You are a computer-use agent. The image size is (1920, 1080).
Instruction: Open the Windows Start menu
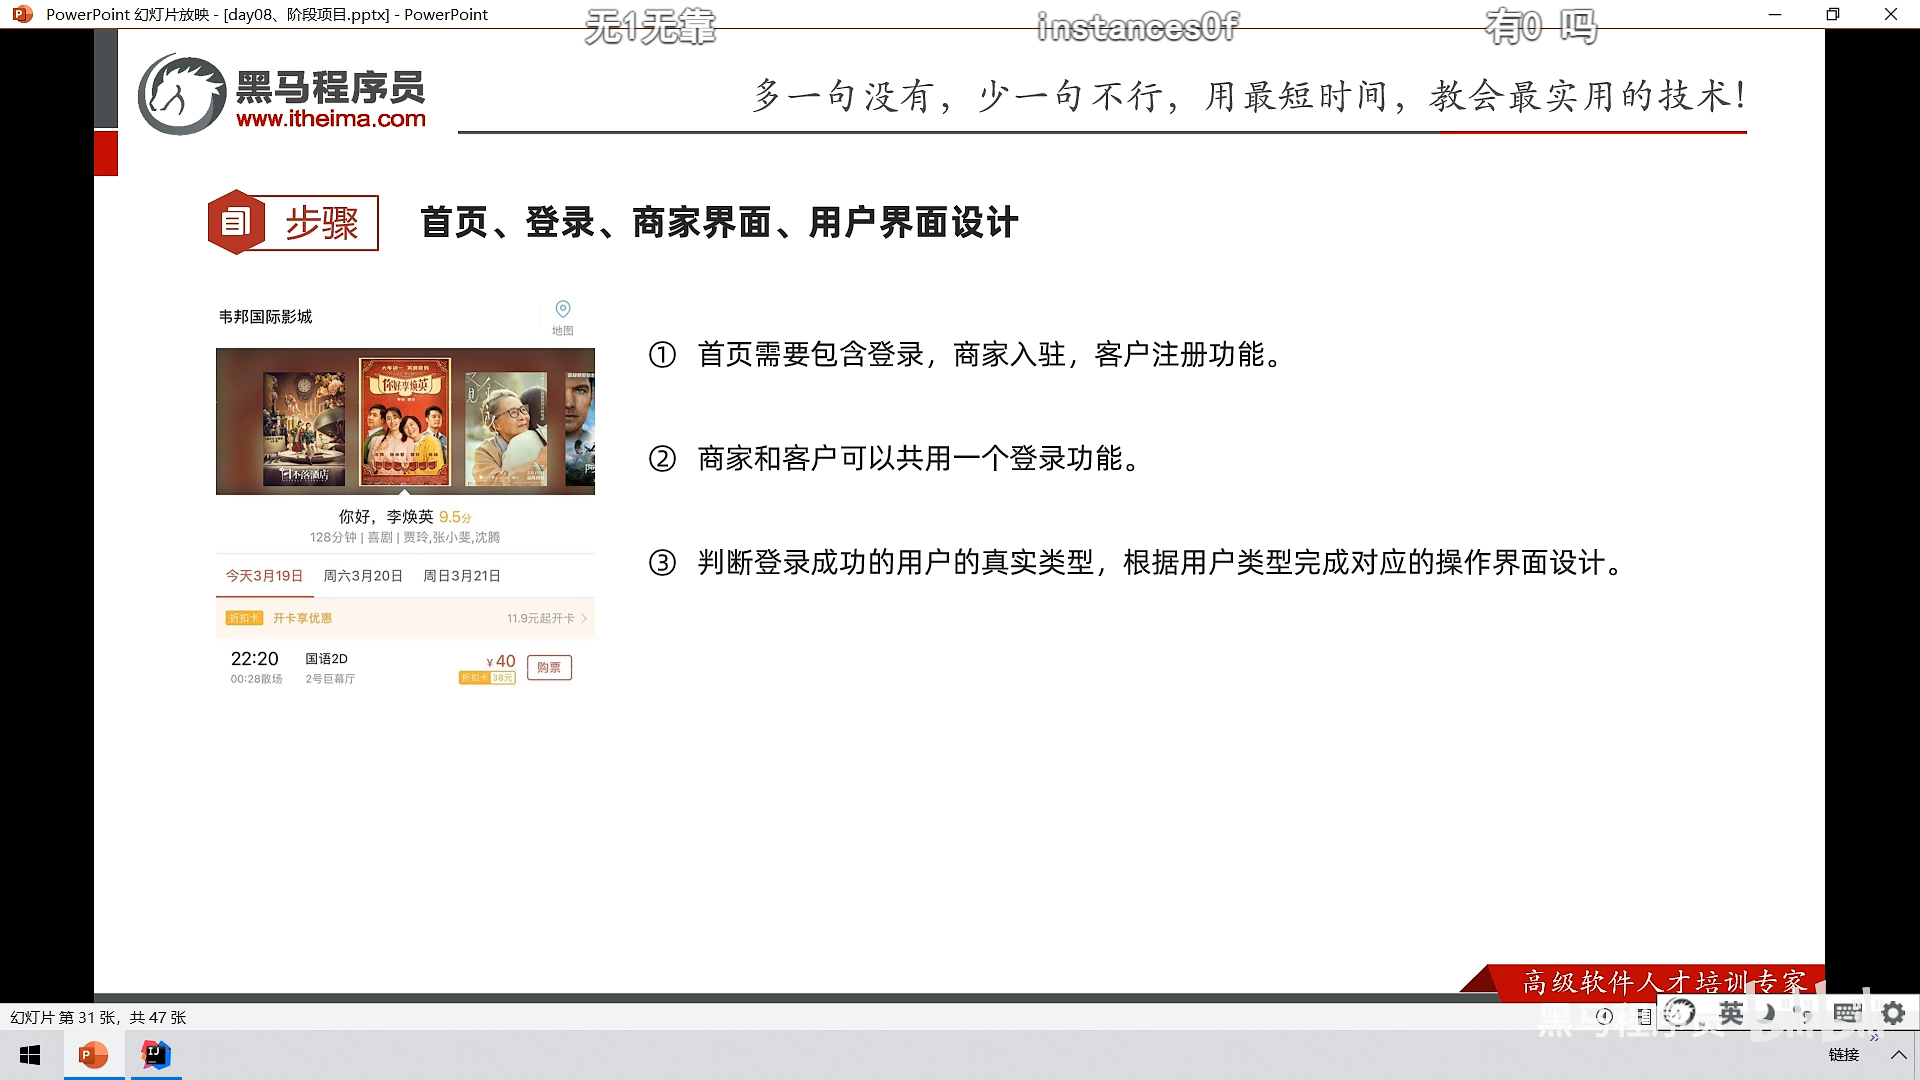click(x=30, y=1055)
